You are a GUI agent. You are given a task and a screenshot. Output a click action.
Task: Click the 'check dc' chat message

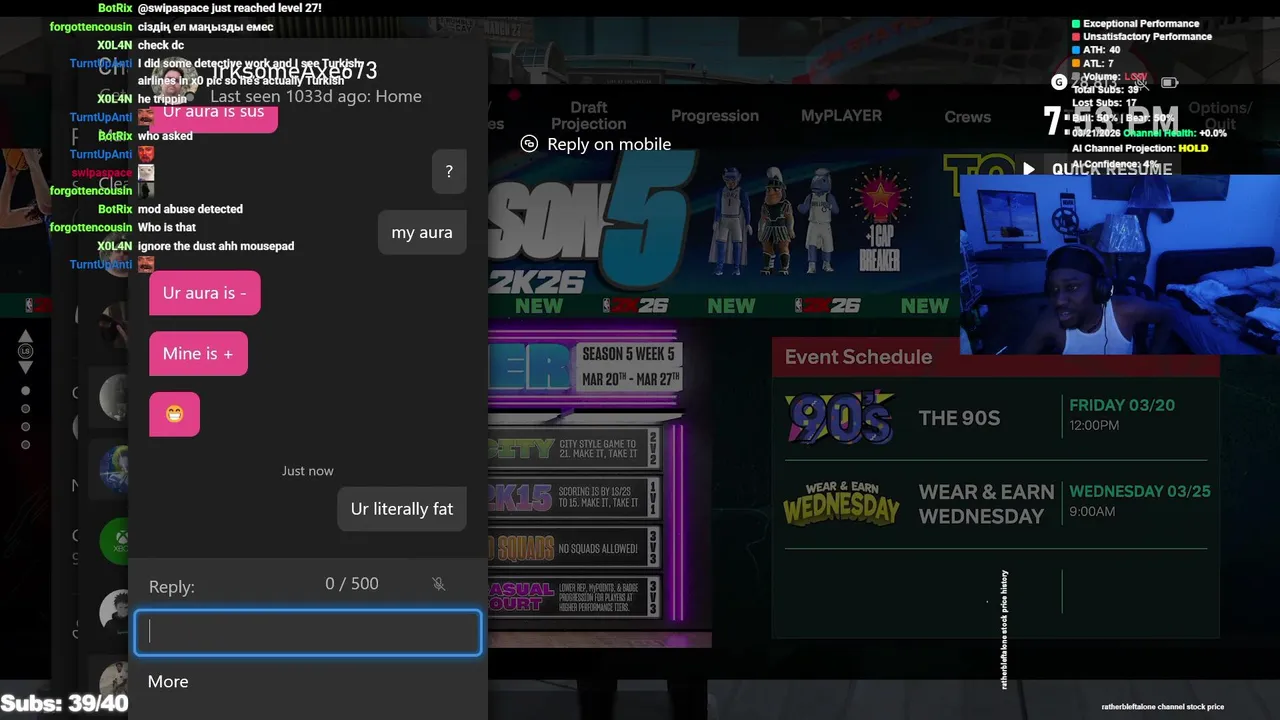tap(161, 45)
